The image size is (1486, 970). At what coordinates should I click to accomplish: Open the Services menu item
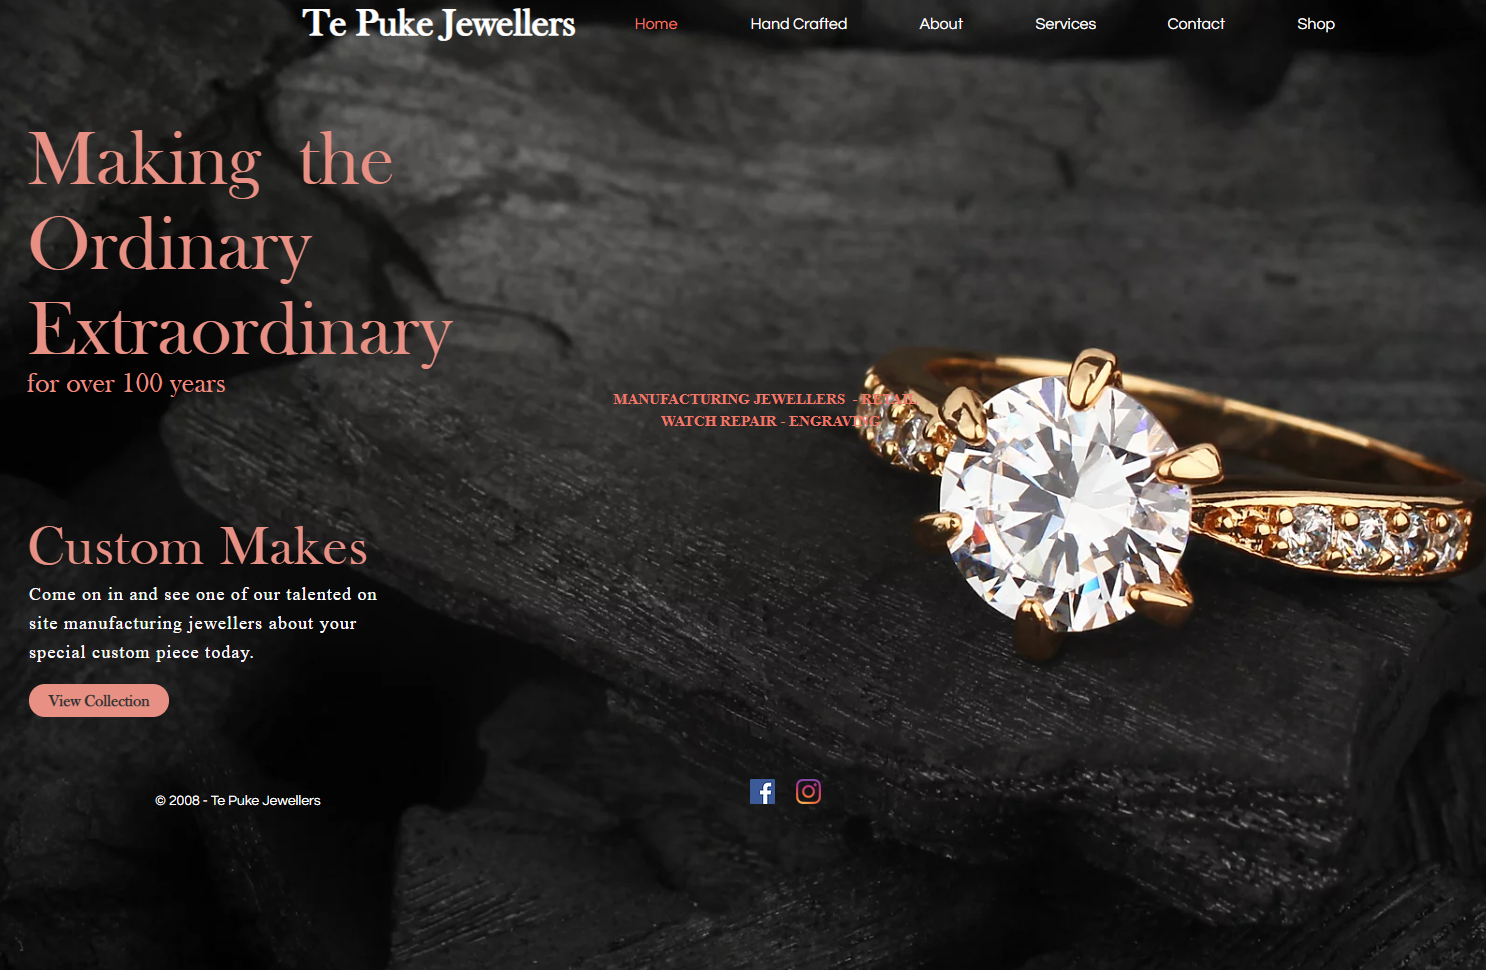(x=1065, y=24)
